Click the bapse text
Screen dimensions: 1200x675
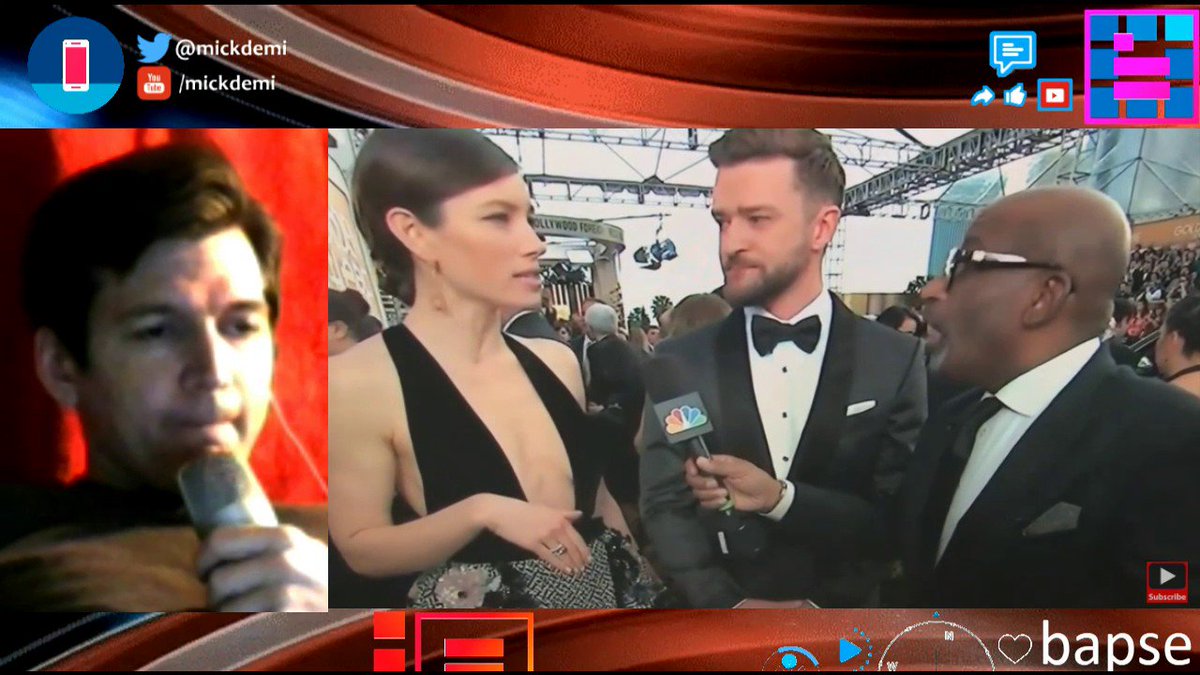pos(1117,645)
